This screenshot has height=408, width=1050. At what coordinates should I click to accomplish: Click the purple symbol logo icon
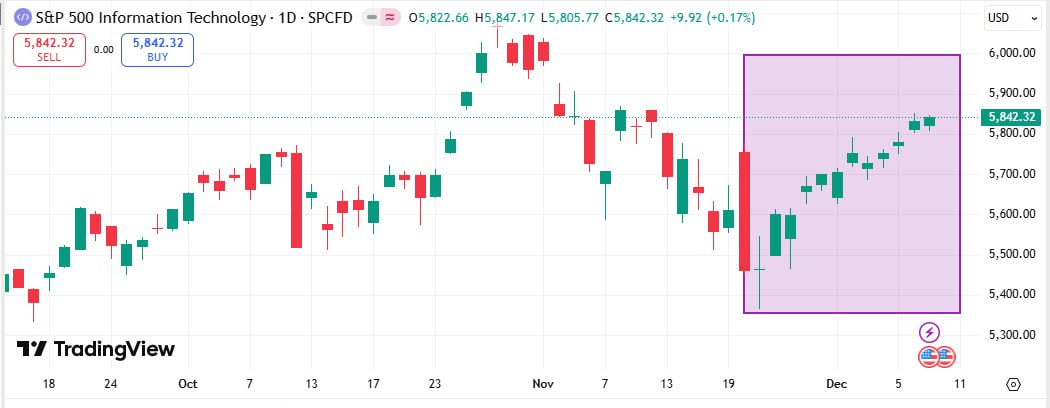pyautogui.click(x=18, y=18)
